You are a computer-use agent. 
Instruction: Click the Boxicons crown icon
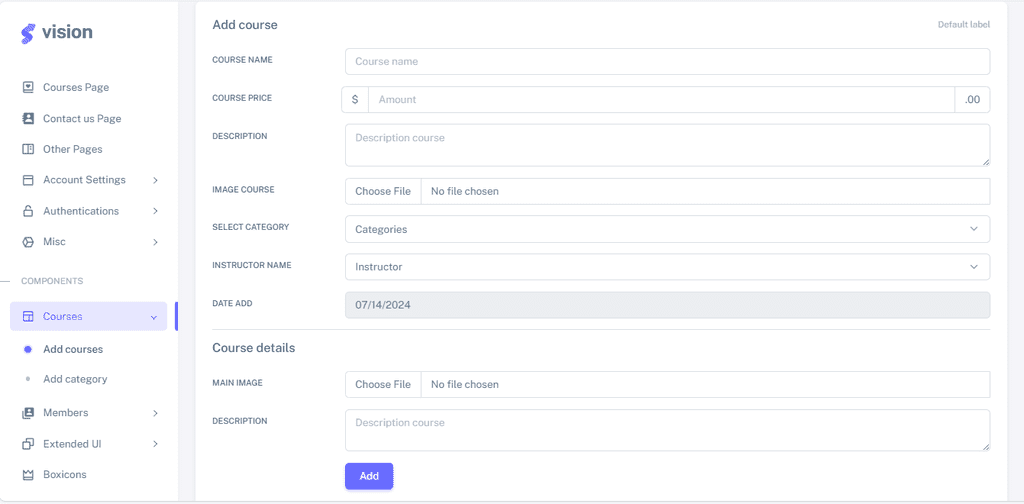point(27,475)
